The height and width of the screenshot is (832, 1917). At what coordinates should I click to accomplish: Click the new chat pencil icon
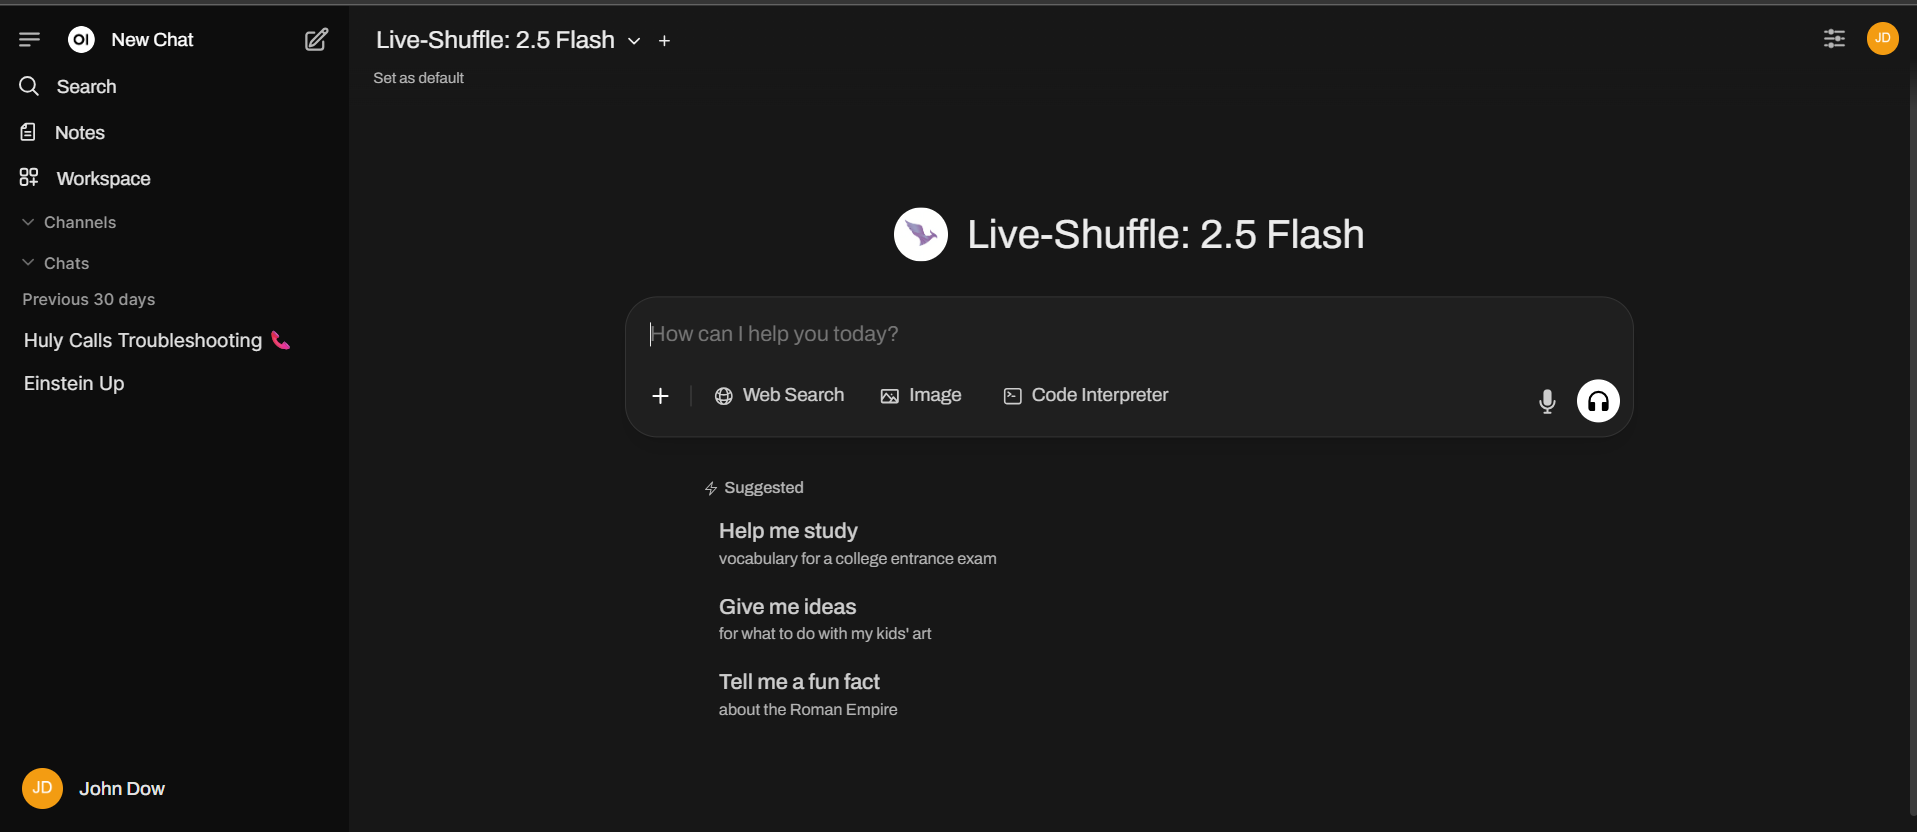pyautogui.click(x=316, y=40)
